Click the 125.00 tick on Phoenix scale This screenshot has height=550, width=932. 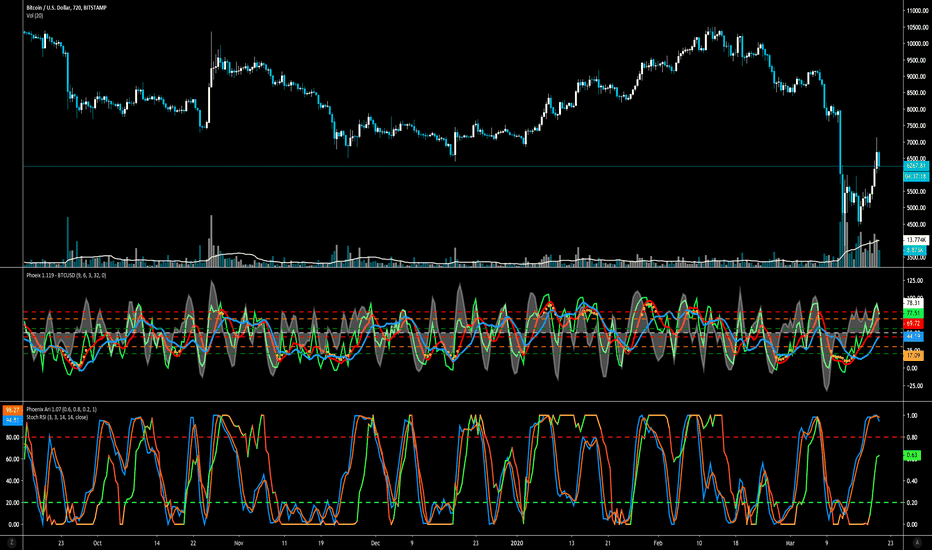pyautogui.click(x=915, y=280)
